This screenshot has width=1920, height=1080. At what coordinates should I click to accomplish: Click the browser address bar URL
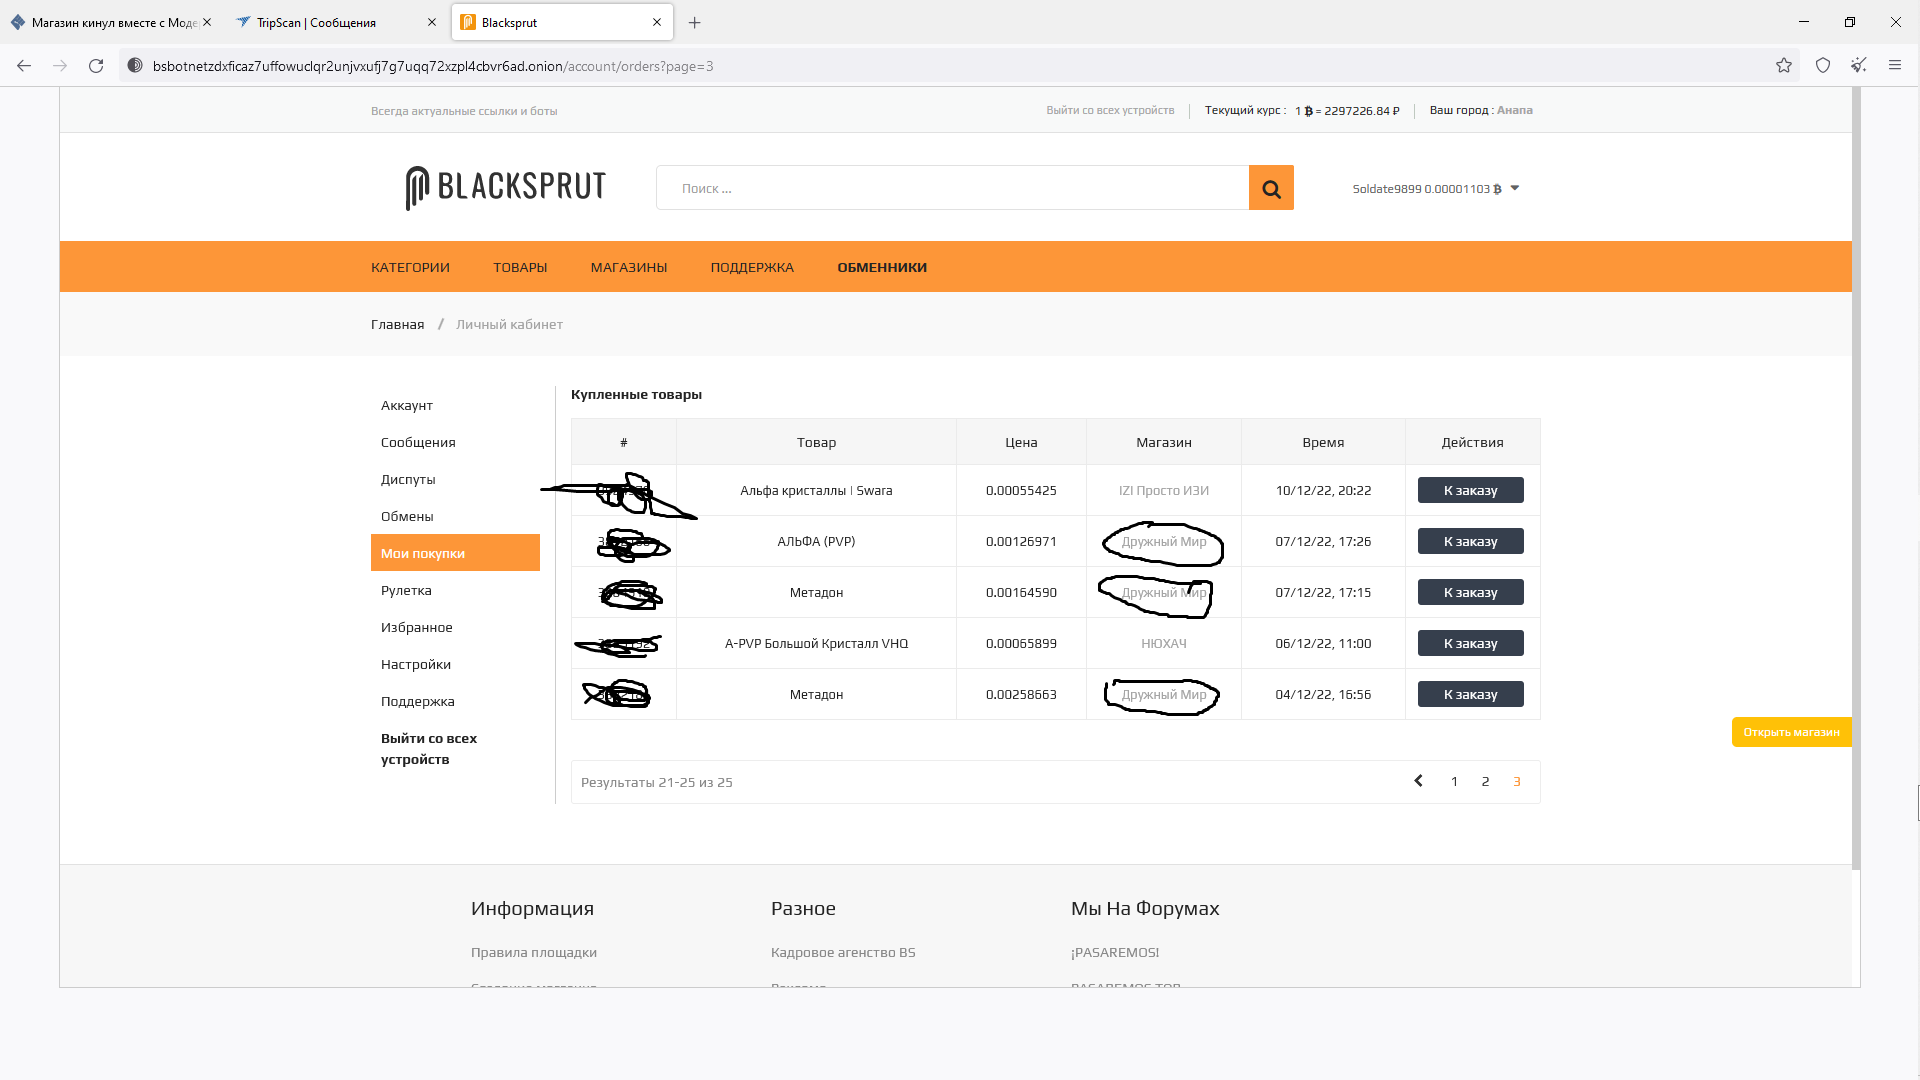click(x=433, y=66)
